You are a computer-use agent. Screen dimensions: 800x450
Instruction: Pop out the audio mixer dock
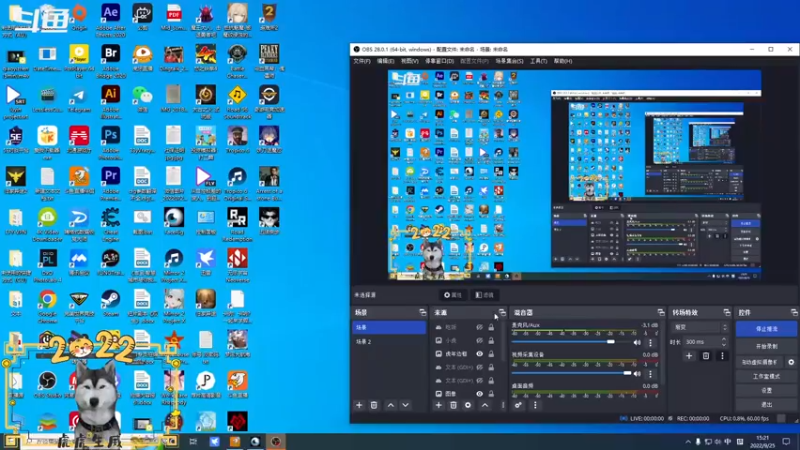(661, 312)
